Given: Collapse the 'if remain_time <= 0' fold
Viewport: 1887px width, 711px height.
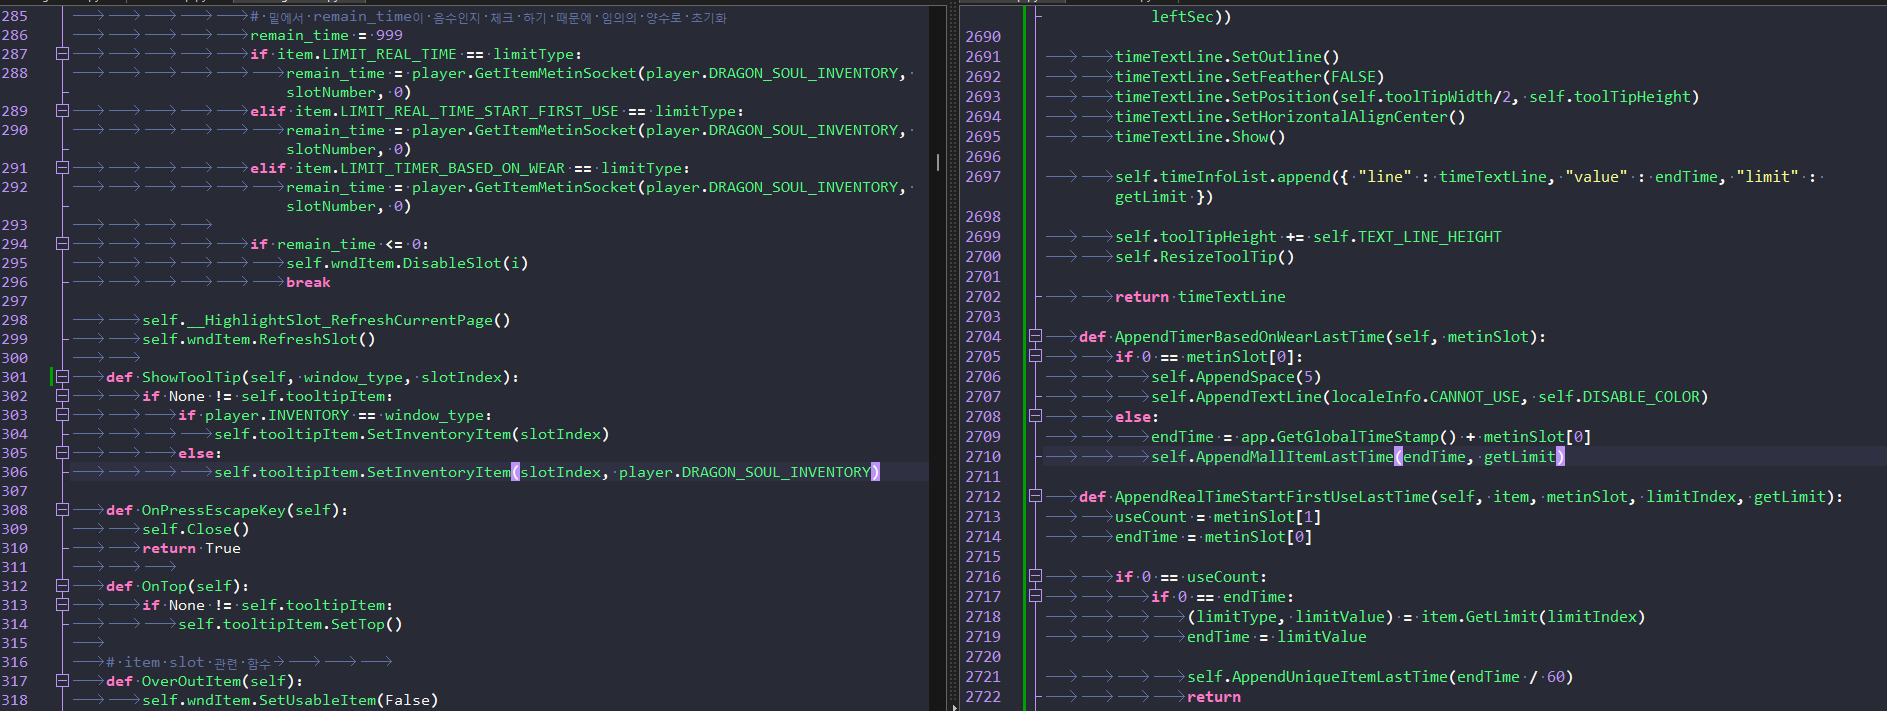Looking at the screenshot, I should [62, 244].
